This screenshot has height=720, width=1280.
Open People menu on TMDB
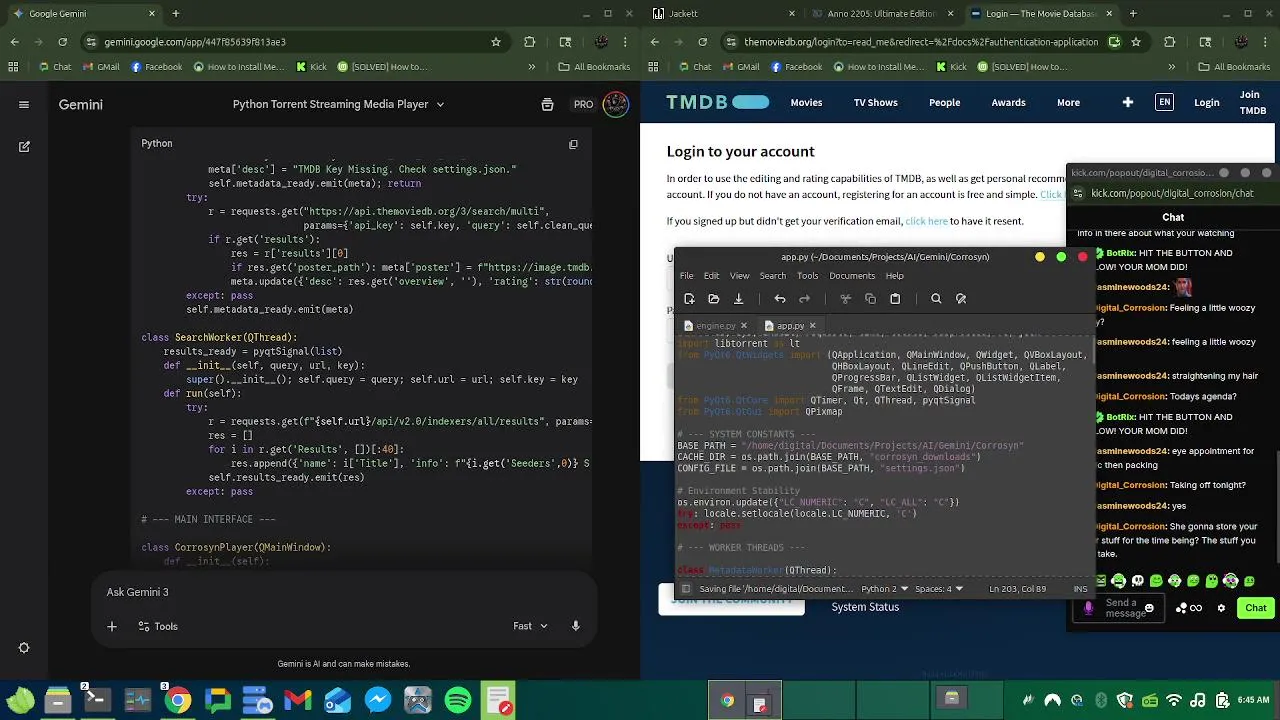coord(944,102)
